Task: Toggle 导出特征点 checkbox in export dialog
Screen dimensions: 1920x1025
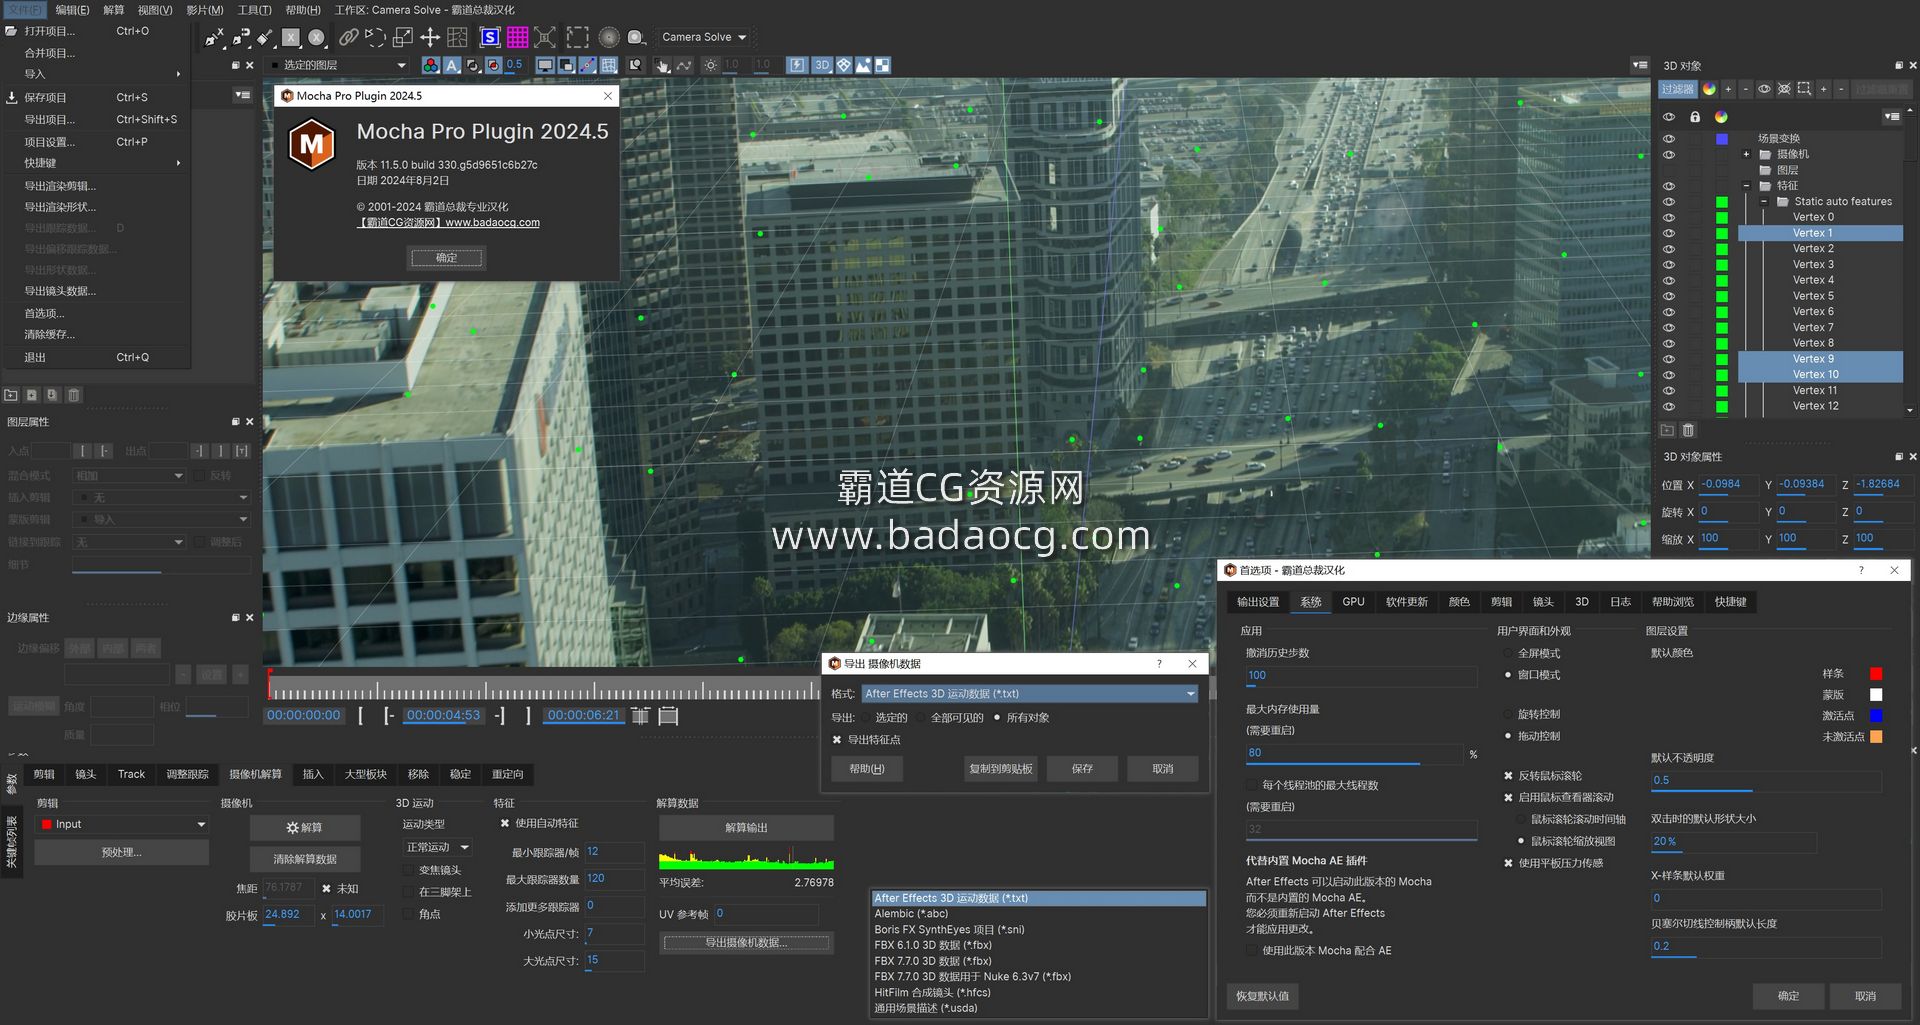Action: point(838,740)
